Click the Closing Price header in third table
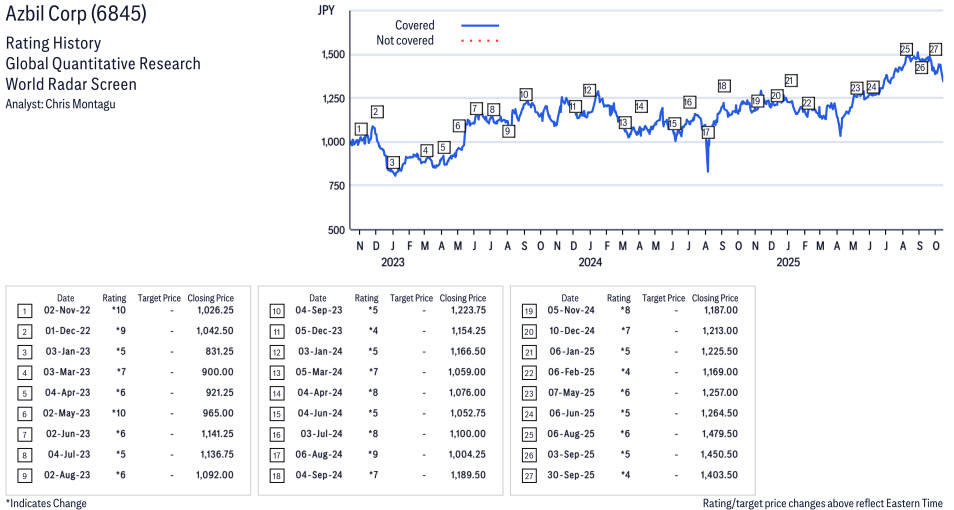The height and width of the screenshot is (510, 954). pyautogui.click(x=715, y=298)
